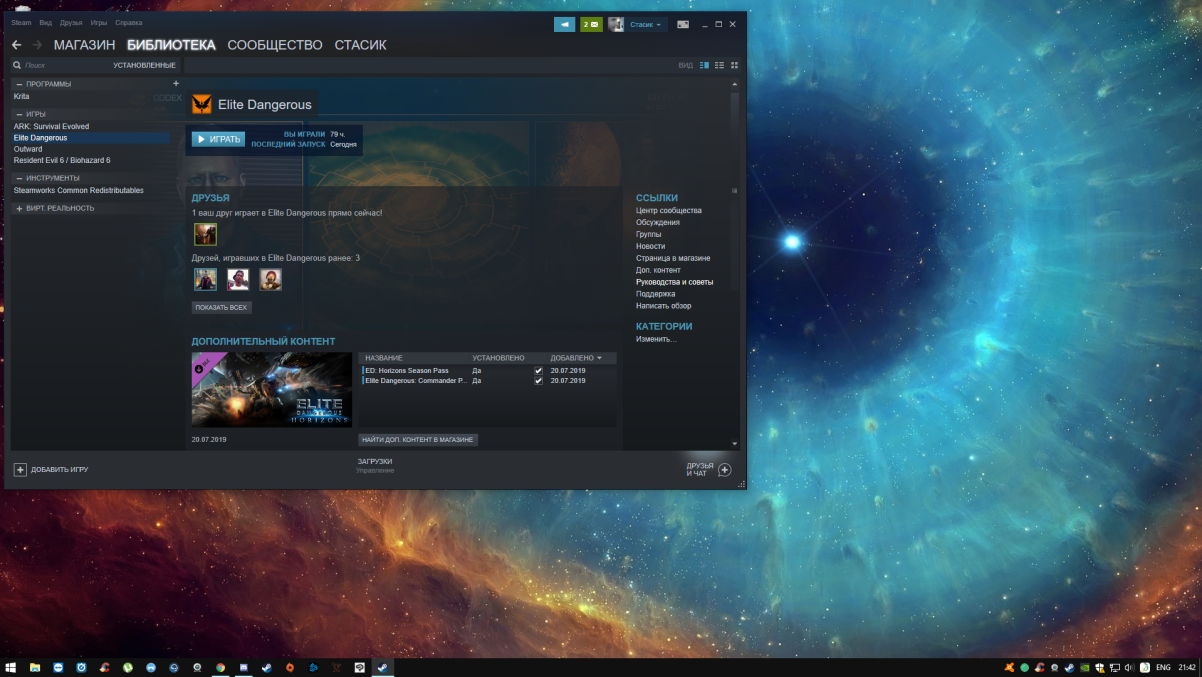Select the list view layout icon
Image resolution: width=1202 pixels, height=677 pixels.
tap(719, 65)
